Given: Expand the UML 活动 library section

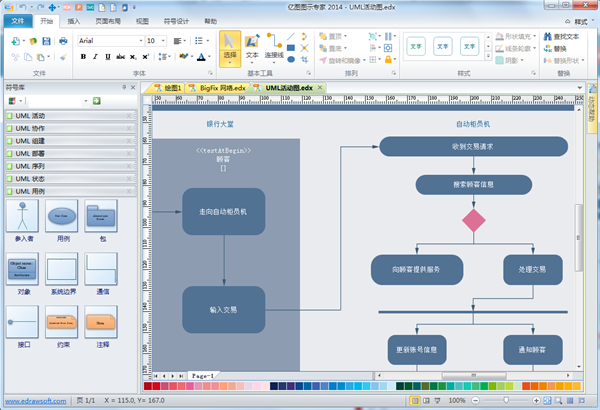Looking at the screenshot, I should [68, 116].
